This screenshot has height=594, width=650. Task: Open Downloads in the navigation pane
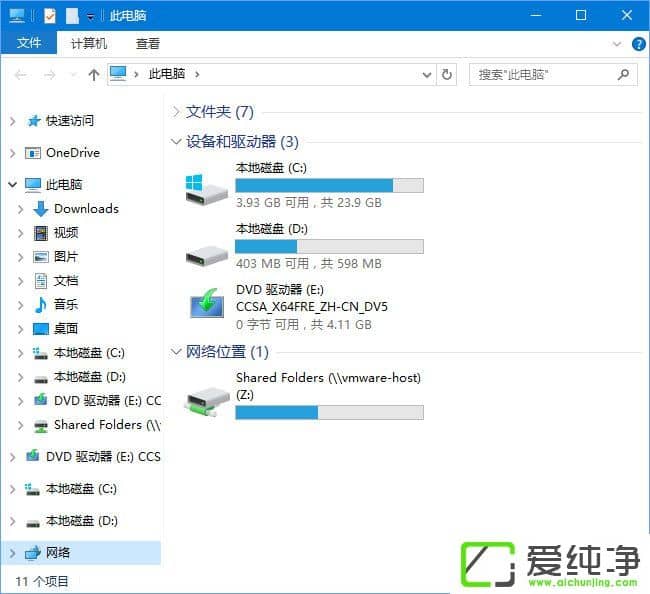pyautogui.click(x=86, y=209)
